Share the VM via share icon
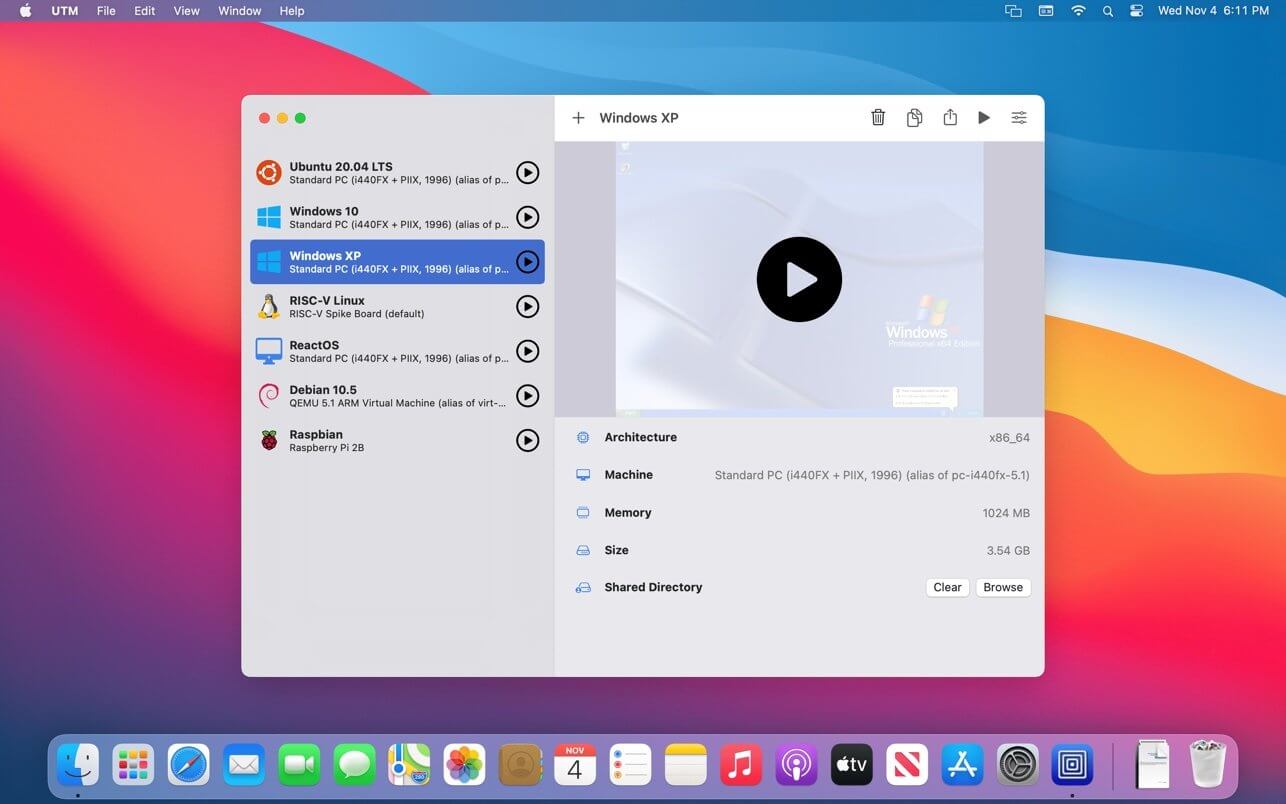The height and width of the screenshot is (804, 1286). tap(950, 117)
